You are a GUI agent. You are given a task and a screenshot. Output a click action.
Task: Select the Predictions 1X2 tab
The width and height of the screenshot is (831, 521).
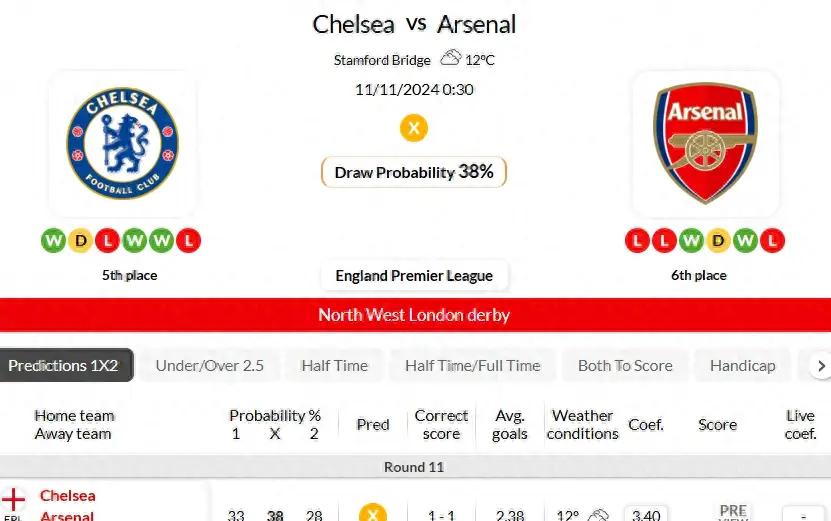[66, 365]
